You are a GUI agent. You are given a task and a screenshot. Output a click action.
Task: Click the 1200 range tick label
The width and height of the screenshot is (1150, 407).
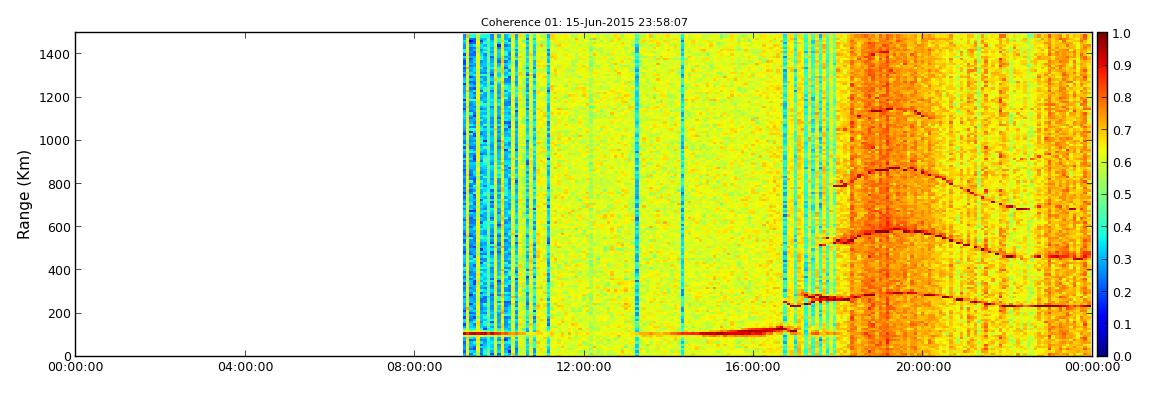tap(55, 98)
